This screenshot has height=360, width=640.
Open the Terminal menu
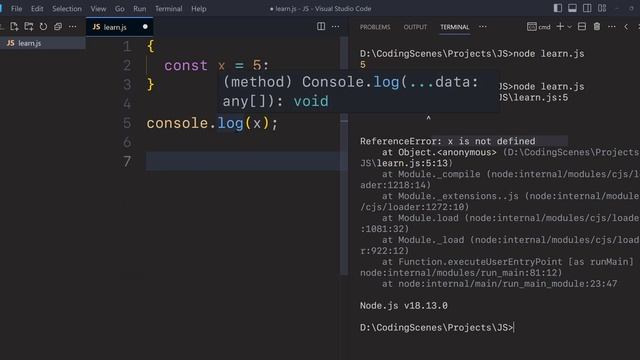click(x=169, y=9)
